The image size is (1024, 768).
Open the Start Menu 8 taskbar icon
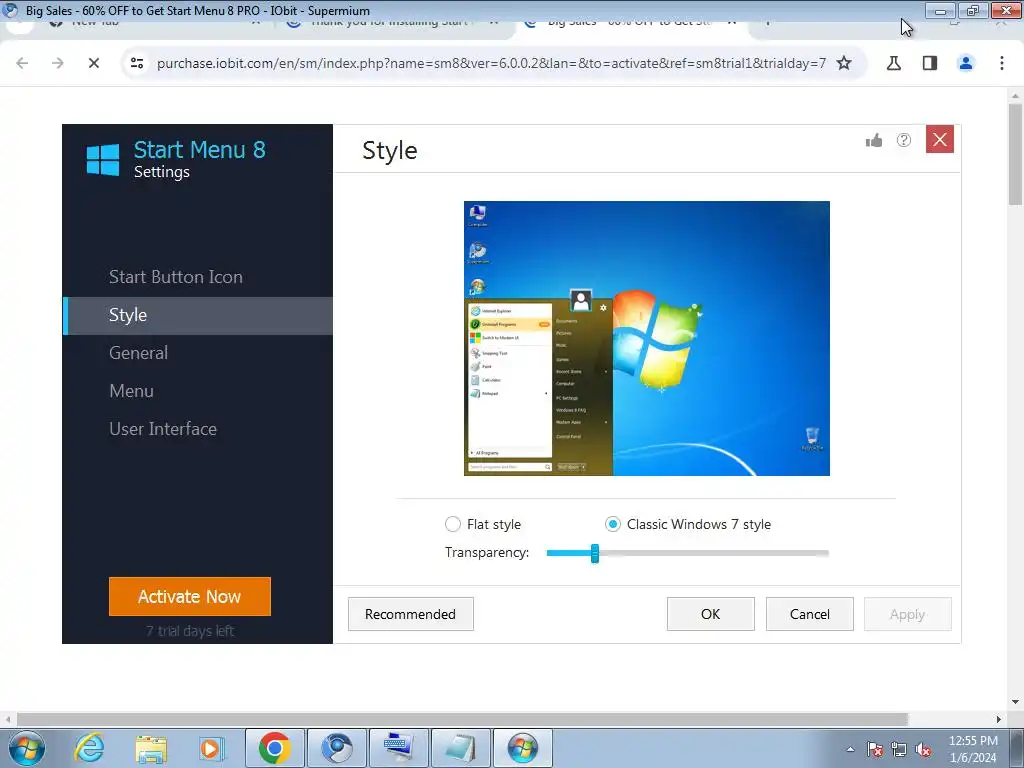pos(523,748)
